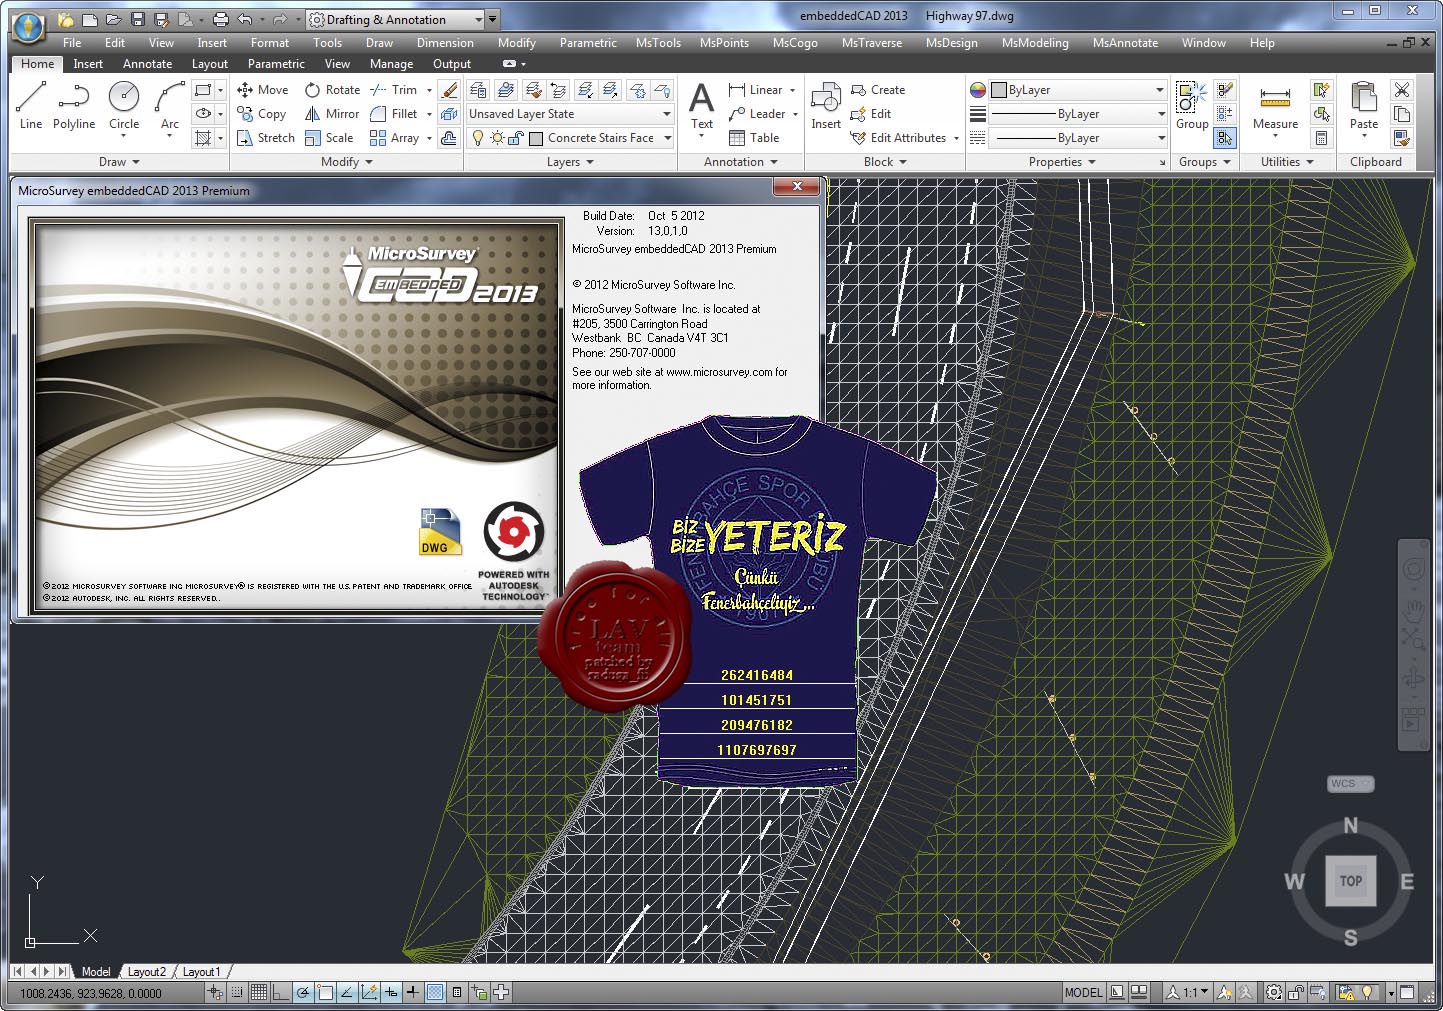Select the Ellipse tool in Draw panel
Viewport: 1443px width, 1011px height.
[x=203, y=114]
